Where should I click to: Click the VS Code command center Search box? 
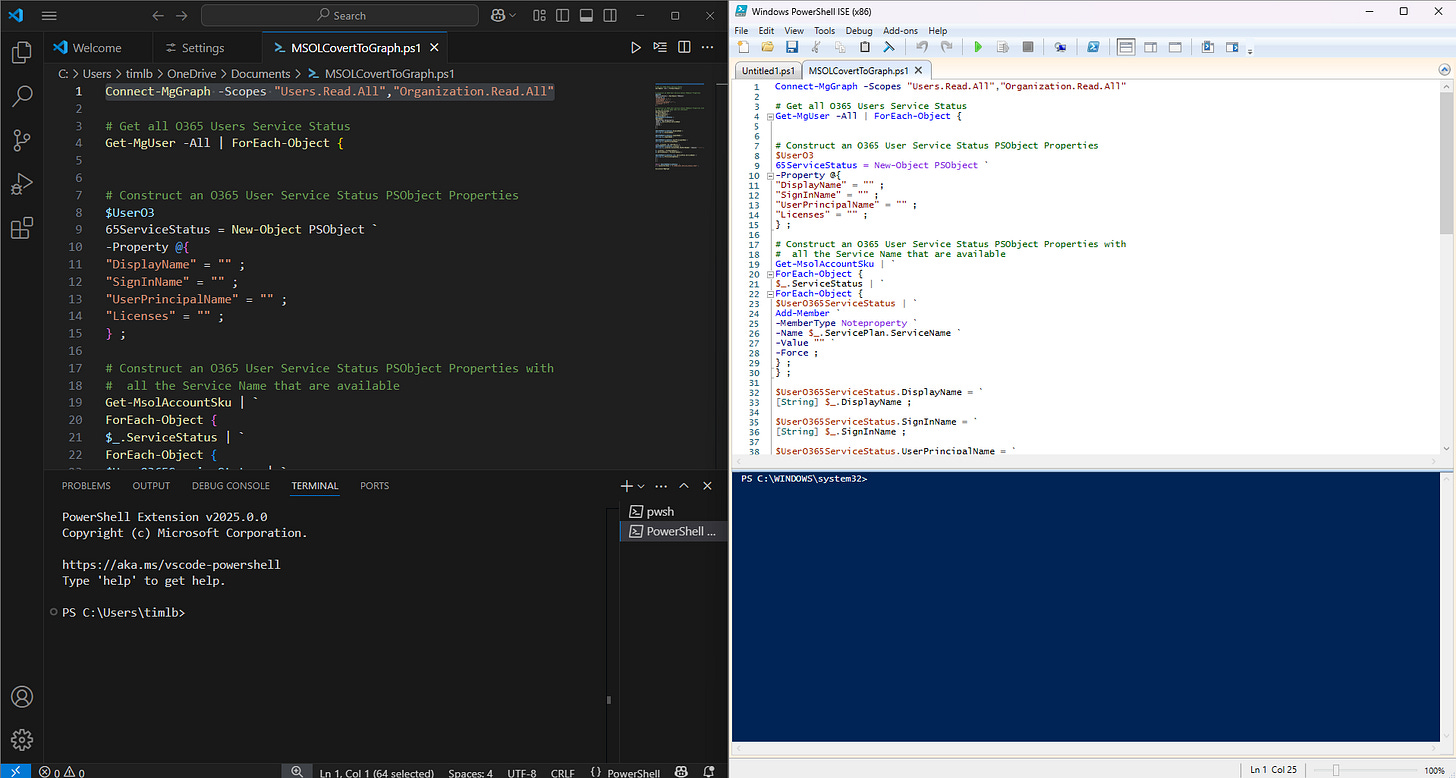341,16
